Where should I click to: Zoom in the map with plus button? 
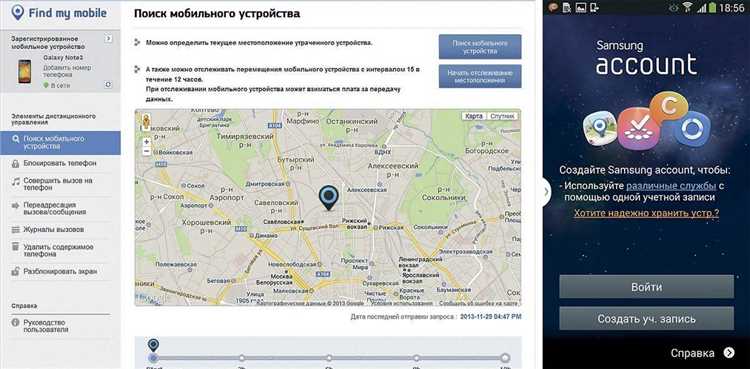coord(147,142)
